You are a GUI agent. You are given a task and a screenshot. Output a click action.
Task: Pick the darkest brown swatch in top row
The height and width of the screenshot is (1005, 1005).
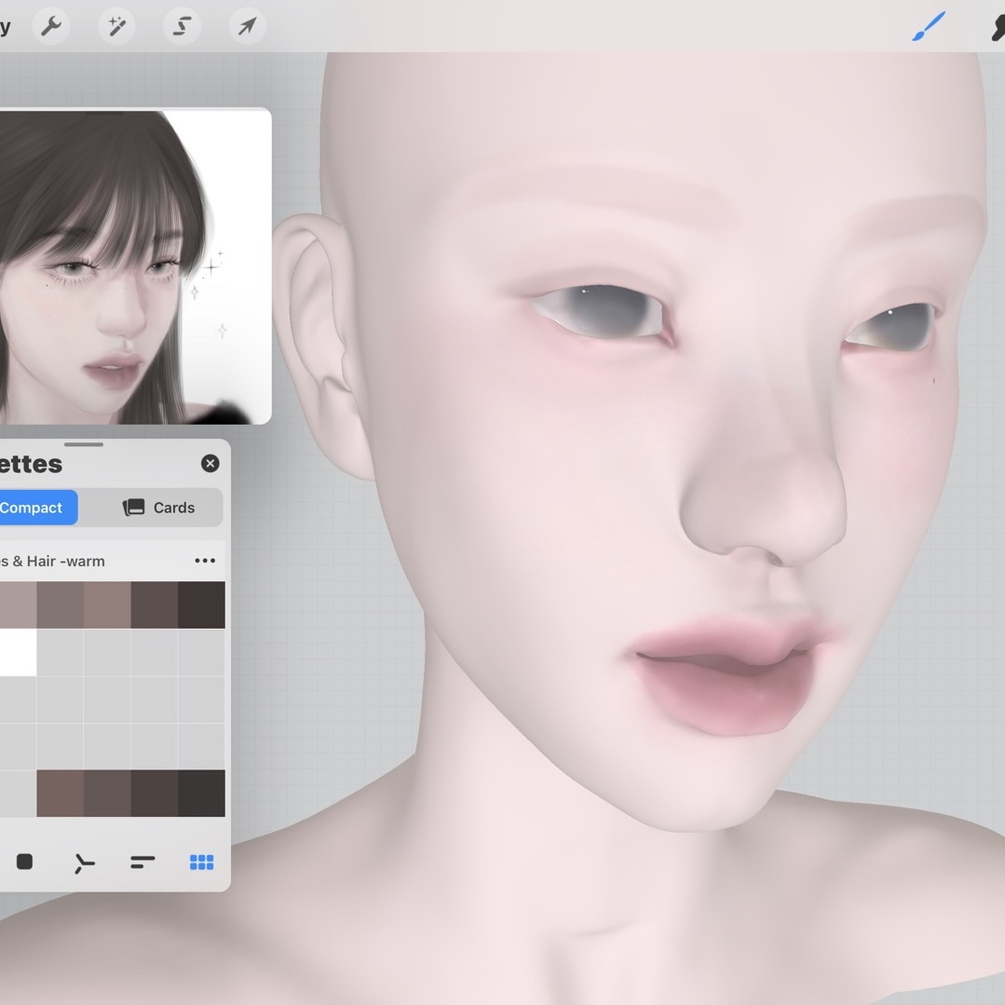(x=202, y=605)
